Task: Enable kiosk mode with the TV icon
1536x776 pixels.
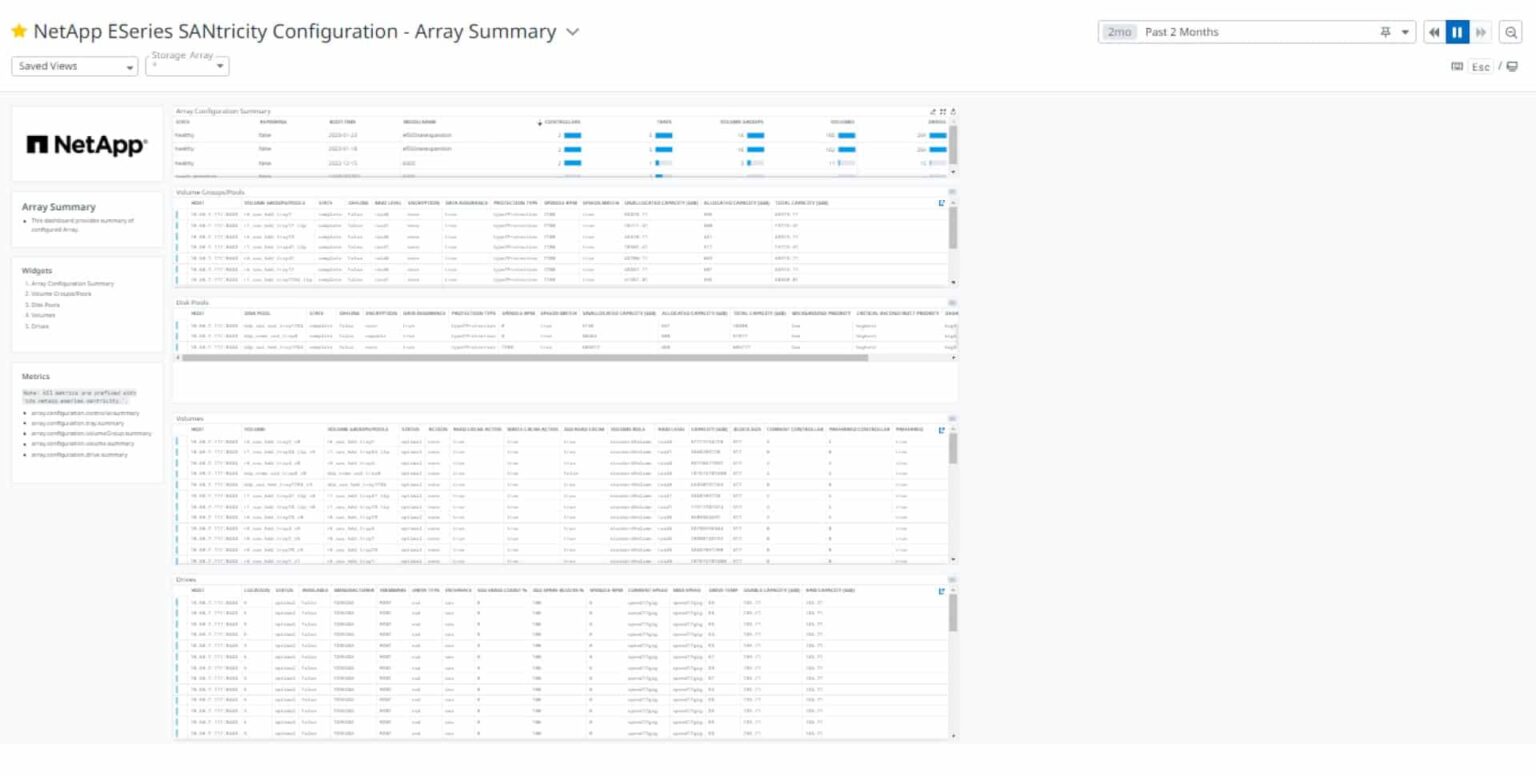Action: pos(1513,66)
